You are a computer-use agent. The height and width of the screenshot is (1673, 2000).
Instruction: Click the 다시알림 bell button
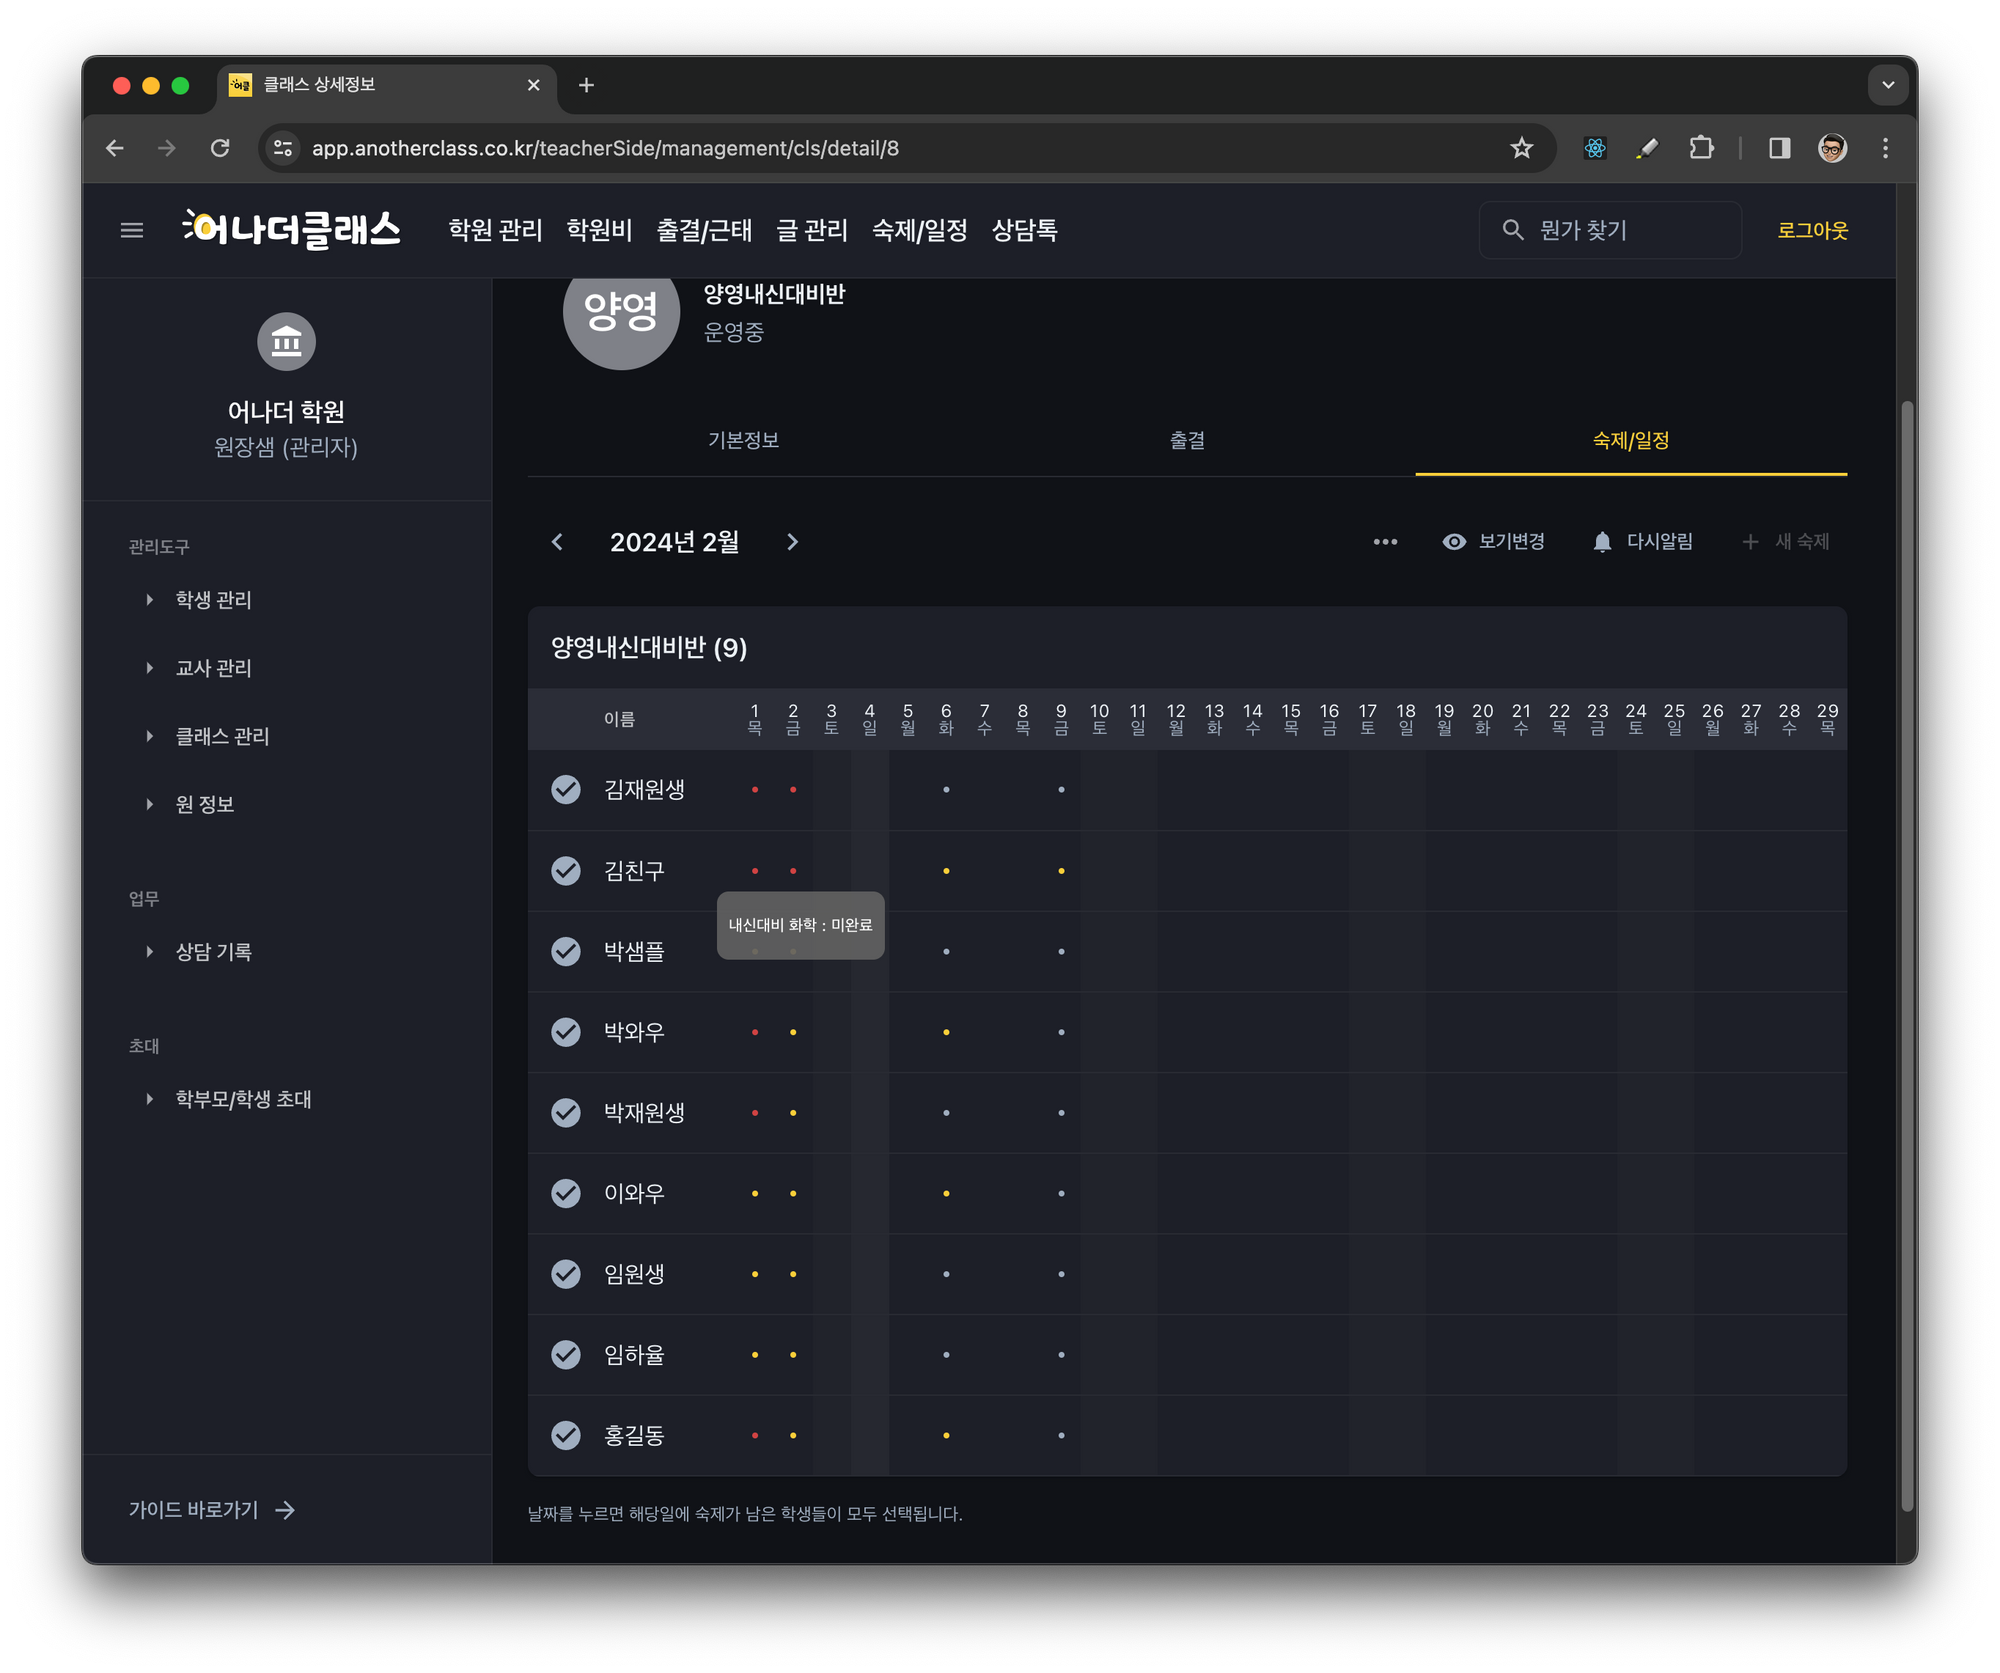pos(1643,542)
